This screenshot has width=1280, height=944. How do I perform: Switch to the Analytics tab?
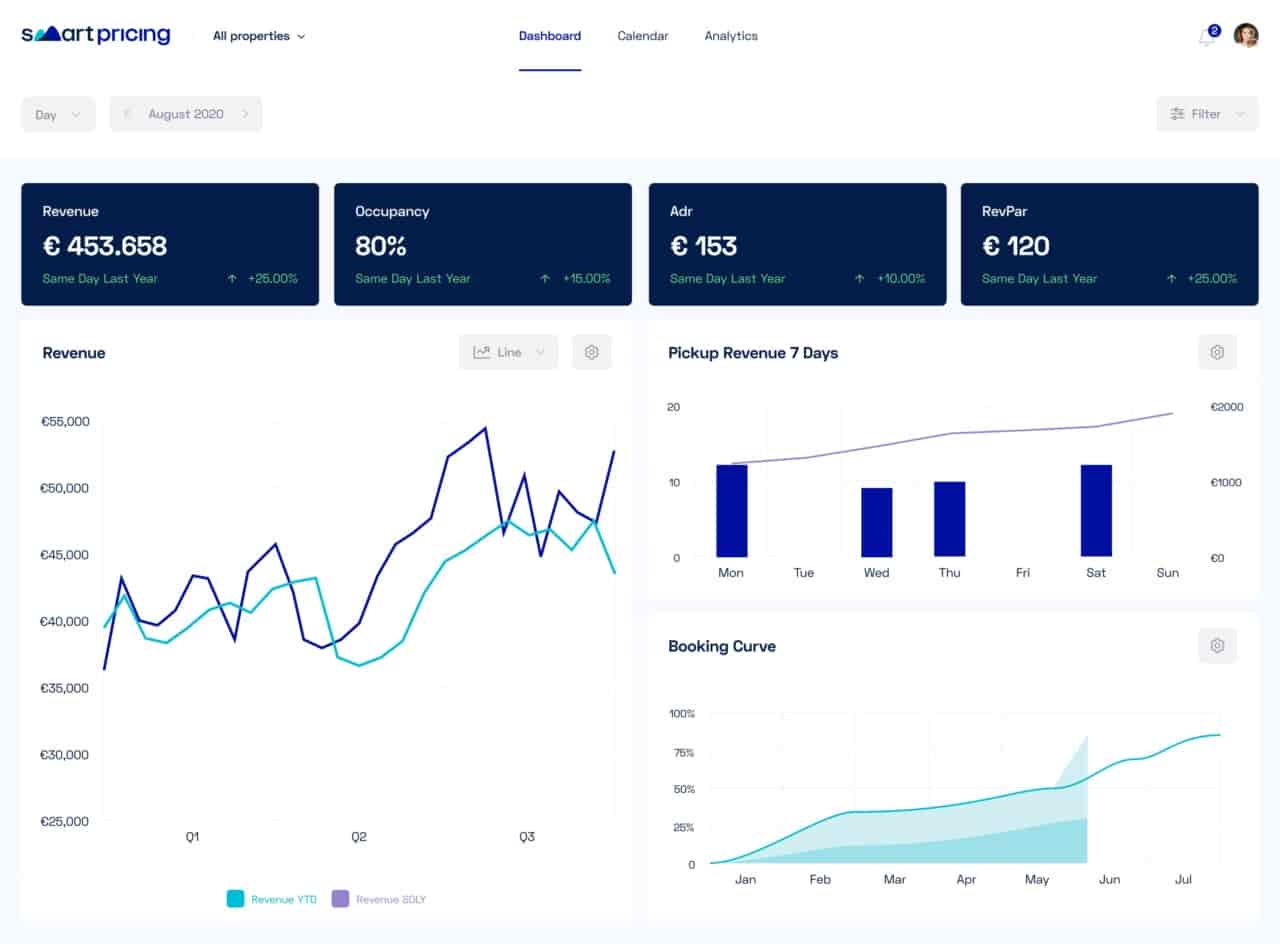point(731,36)
